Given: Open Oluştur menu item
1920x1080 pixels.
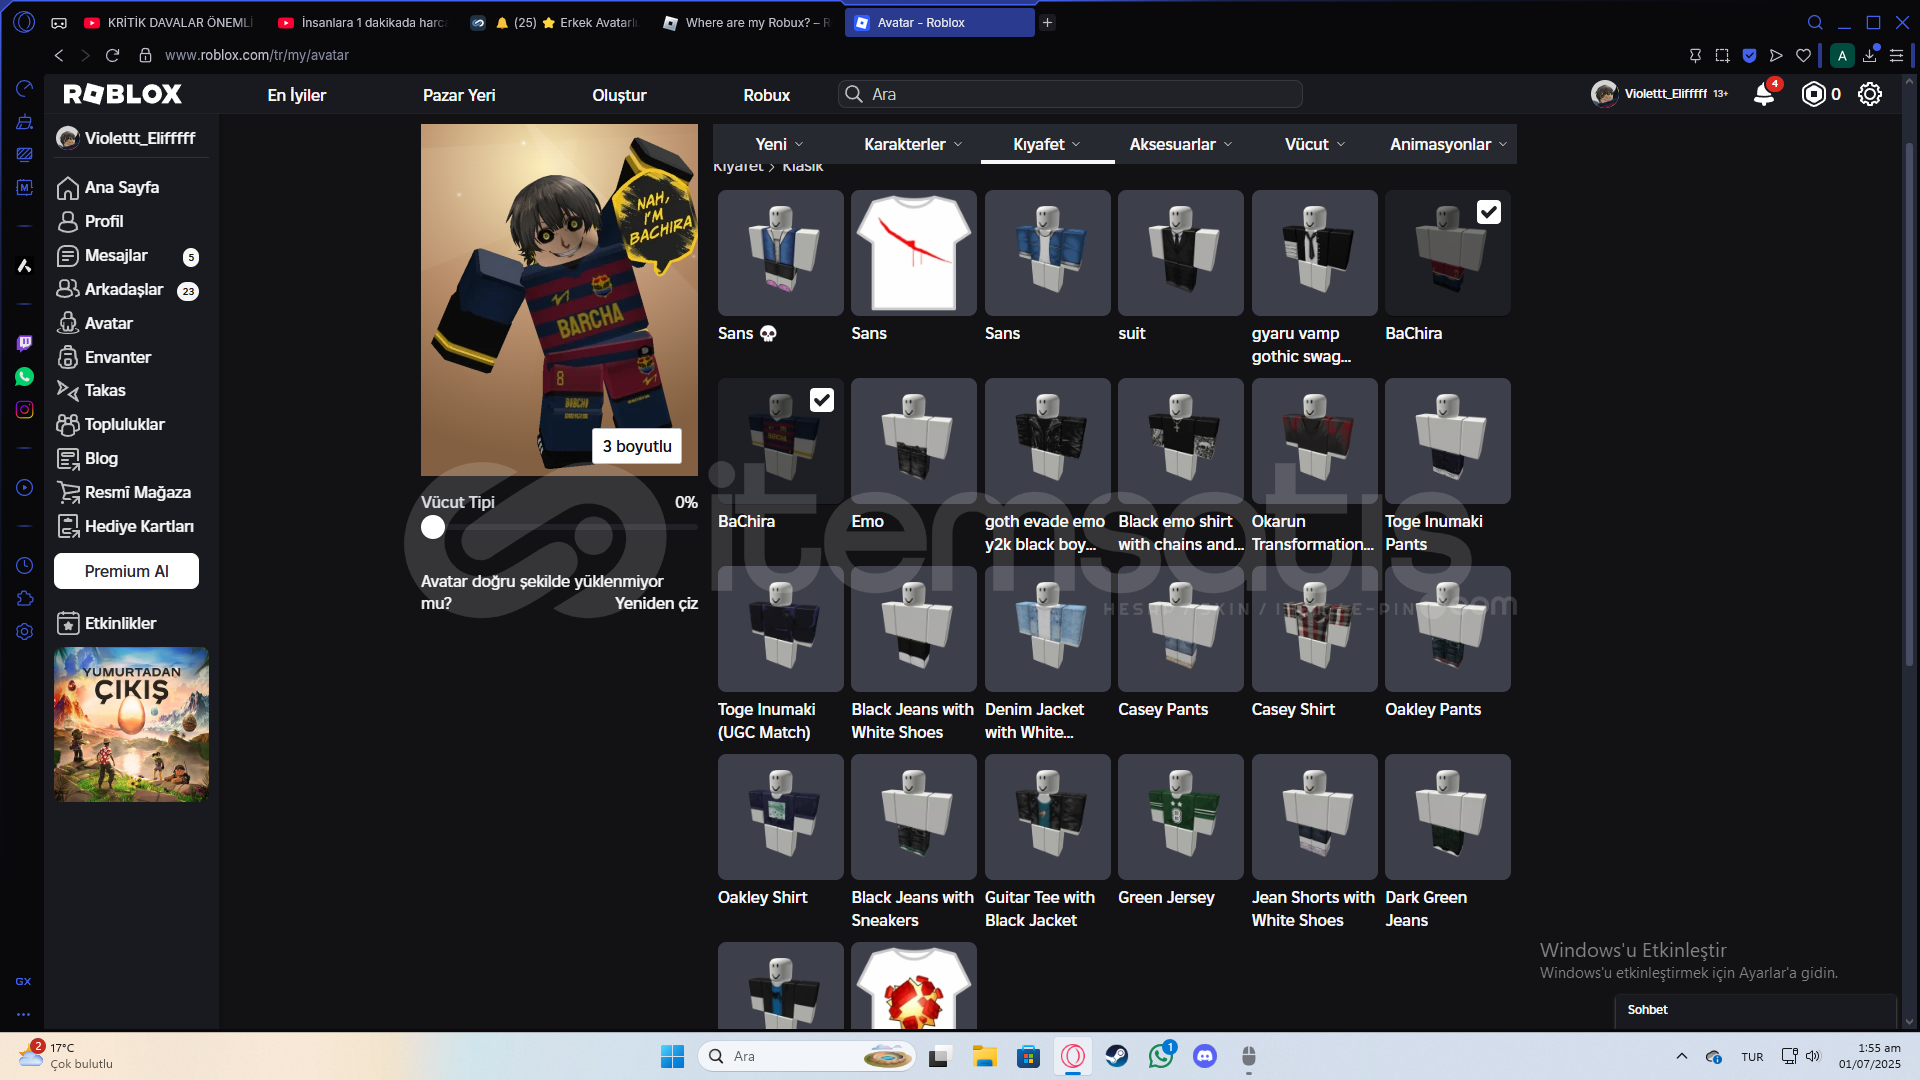Looking at the screenshot, I should click(x=619, y=95).
